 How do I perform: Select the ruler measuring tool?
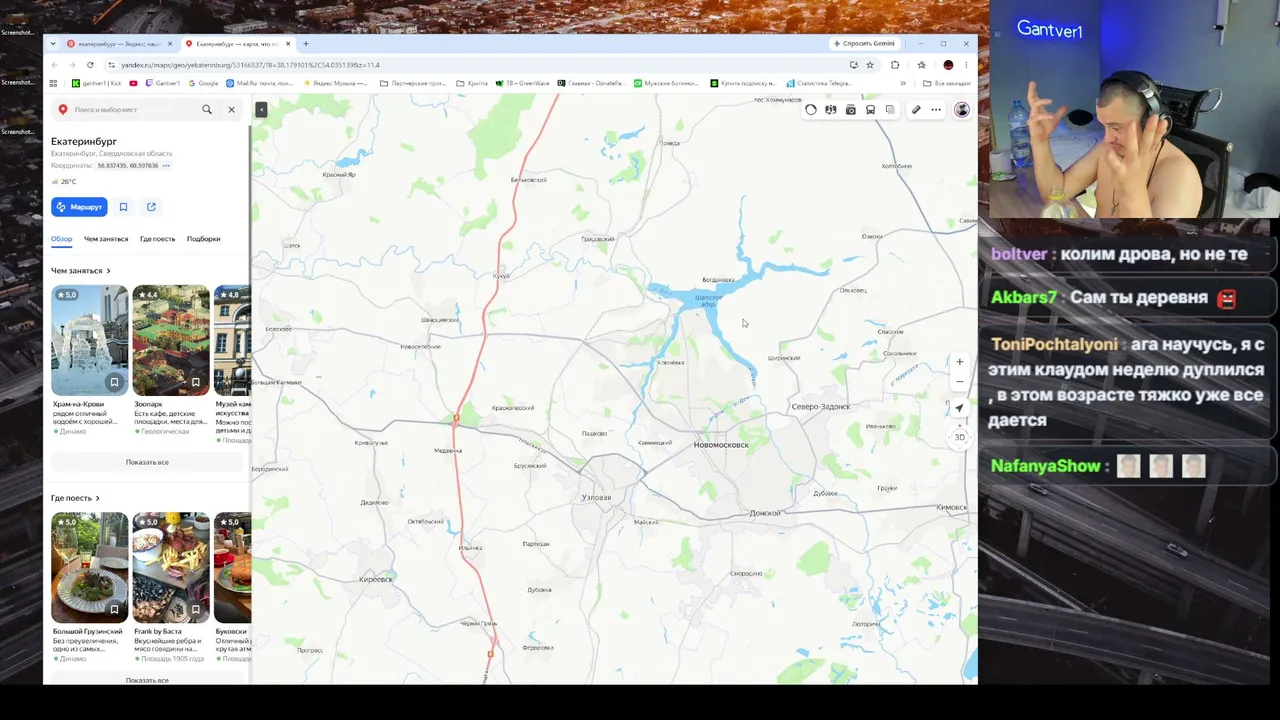pos(916,110)
